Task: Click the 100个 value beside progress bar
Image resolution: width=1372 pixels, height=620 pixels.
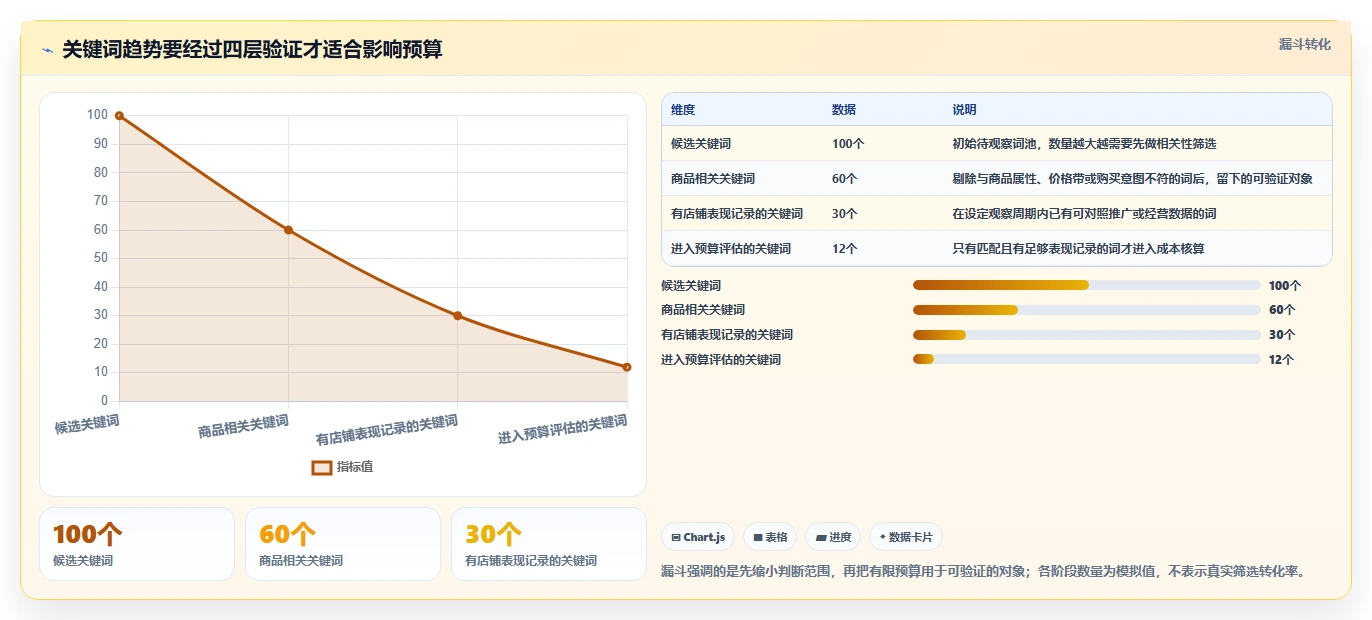Action: [1285, 286]
